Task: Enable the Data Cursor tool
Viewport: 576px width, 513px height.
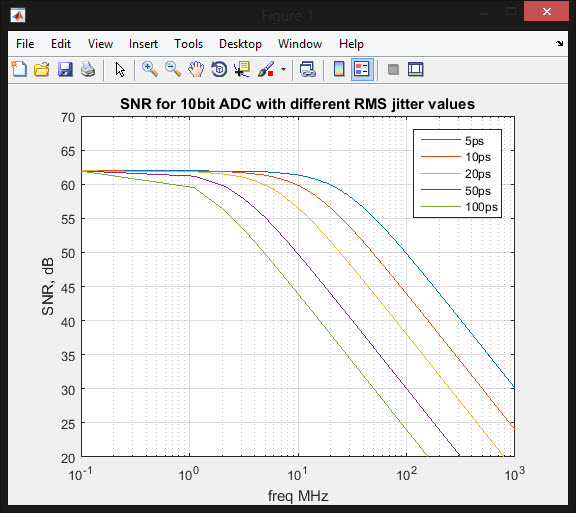Action: [x=242, y=69]
